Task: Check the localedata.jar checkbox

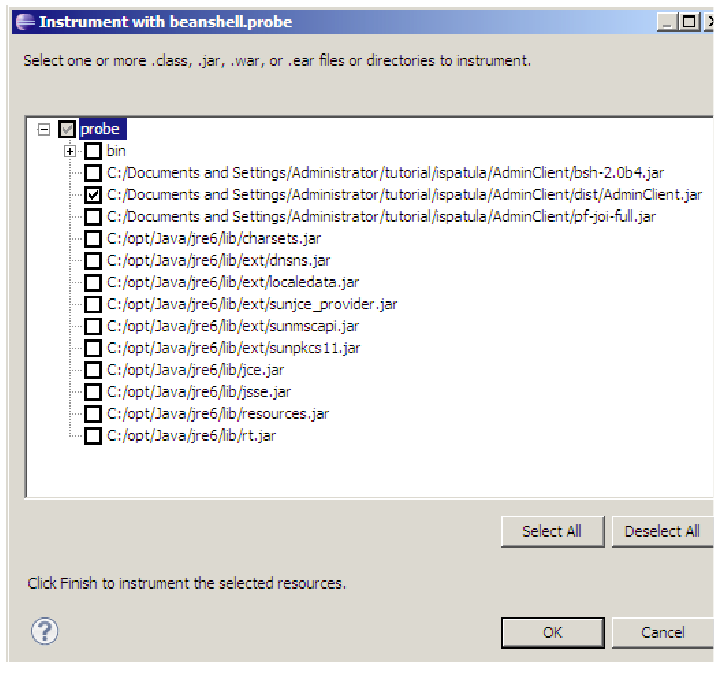Action: coord(93,283)
